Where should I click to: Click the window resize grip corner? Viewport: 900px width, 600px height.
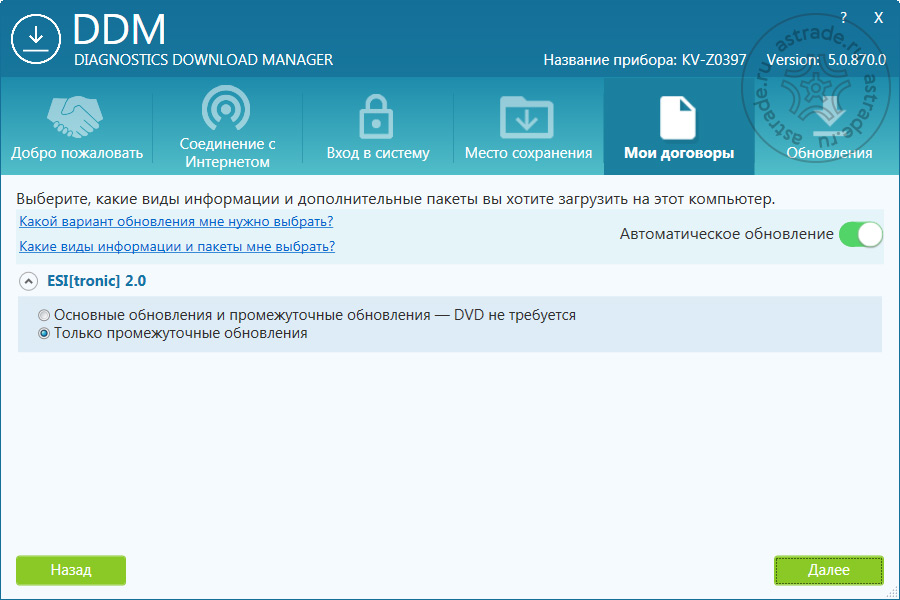pos(893,593)
